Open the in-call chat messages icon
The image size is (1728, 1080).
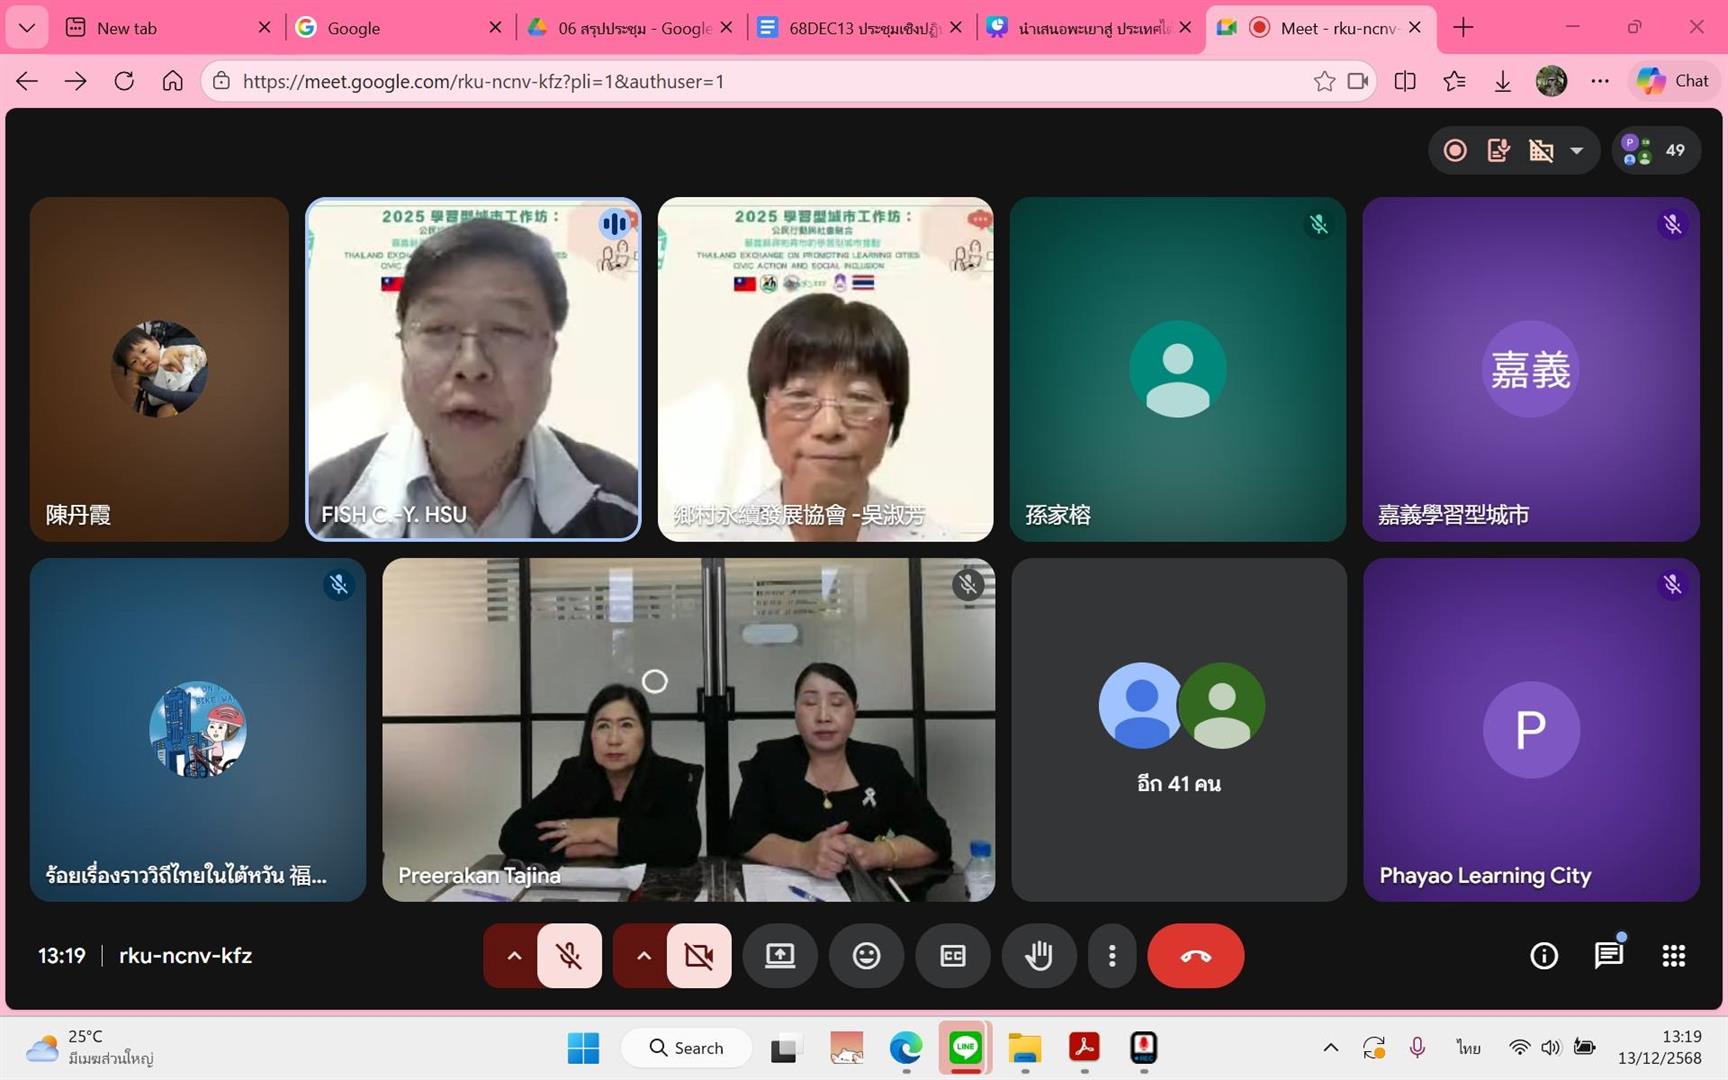point(1608,956)
